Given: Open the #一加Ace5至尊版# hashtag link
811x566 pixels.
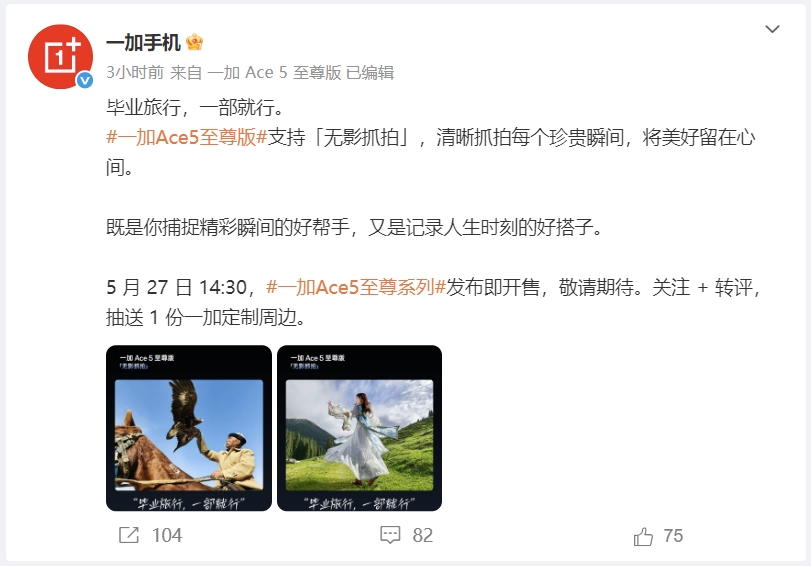Looking at the screenshot, I should (x=187, y=138).
